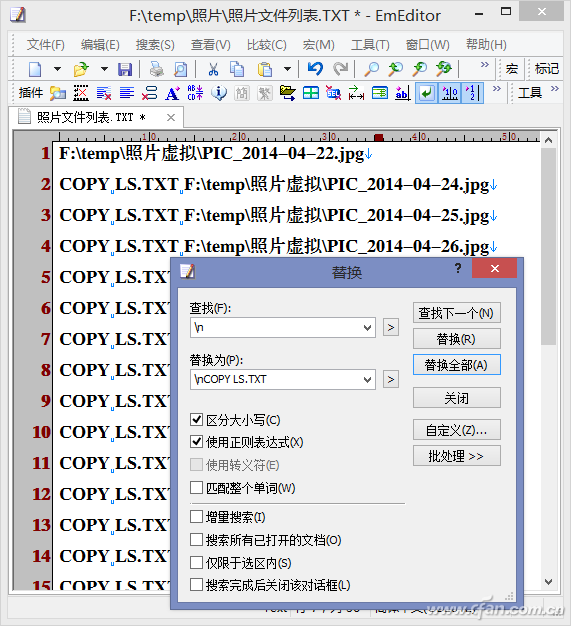Open Print Preview icon
The image size is (571, 626).
coord(180,69)
